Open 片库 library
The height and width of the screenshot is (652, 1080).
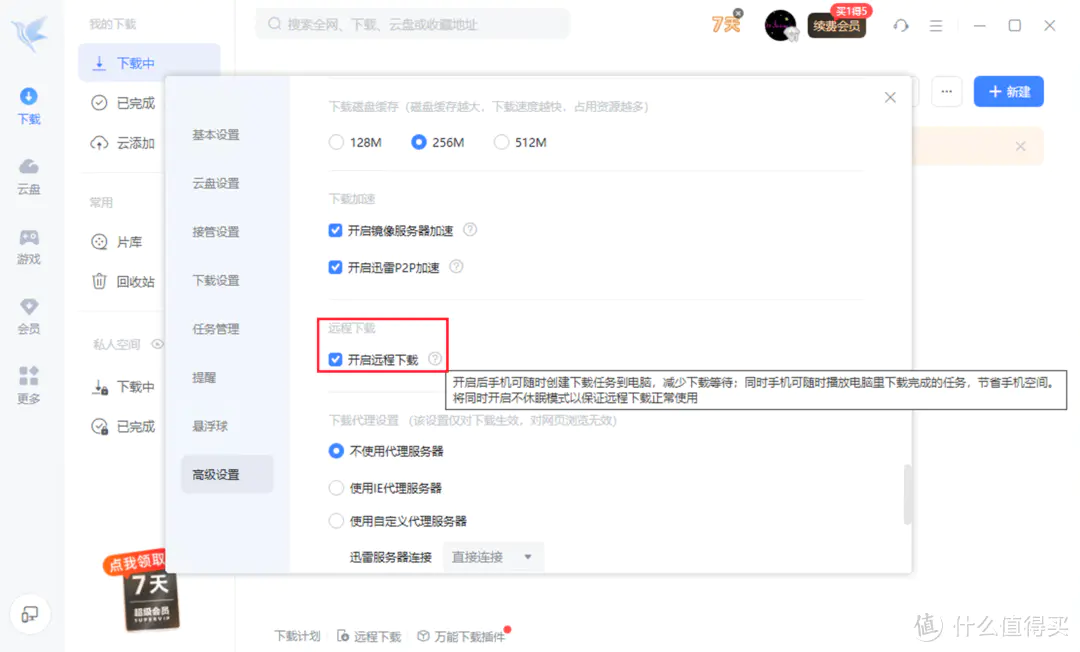tap(117, 242)
